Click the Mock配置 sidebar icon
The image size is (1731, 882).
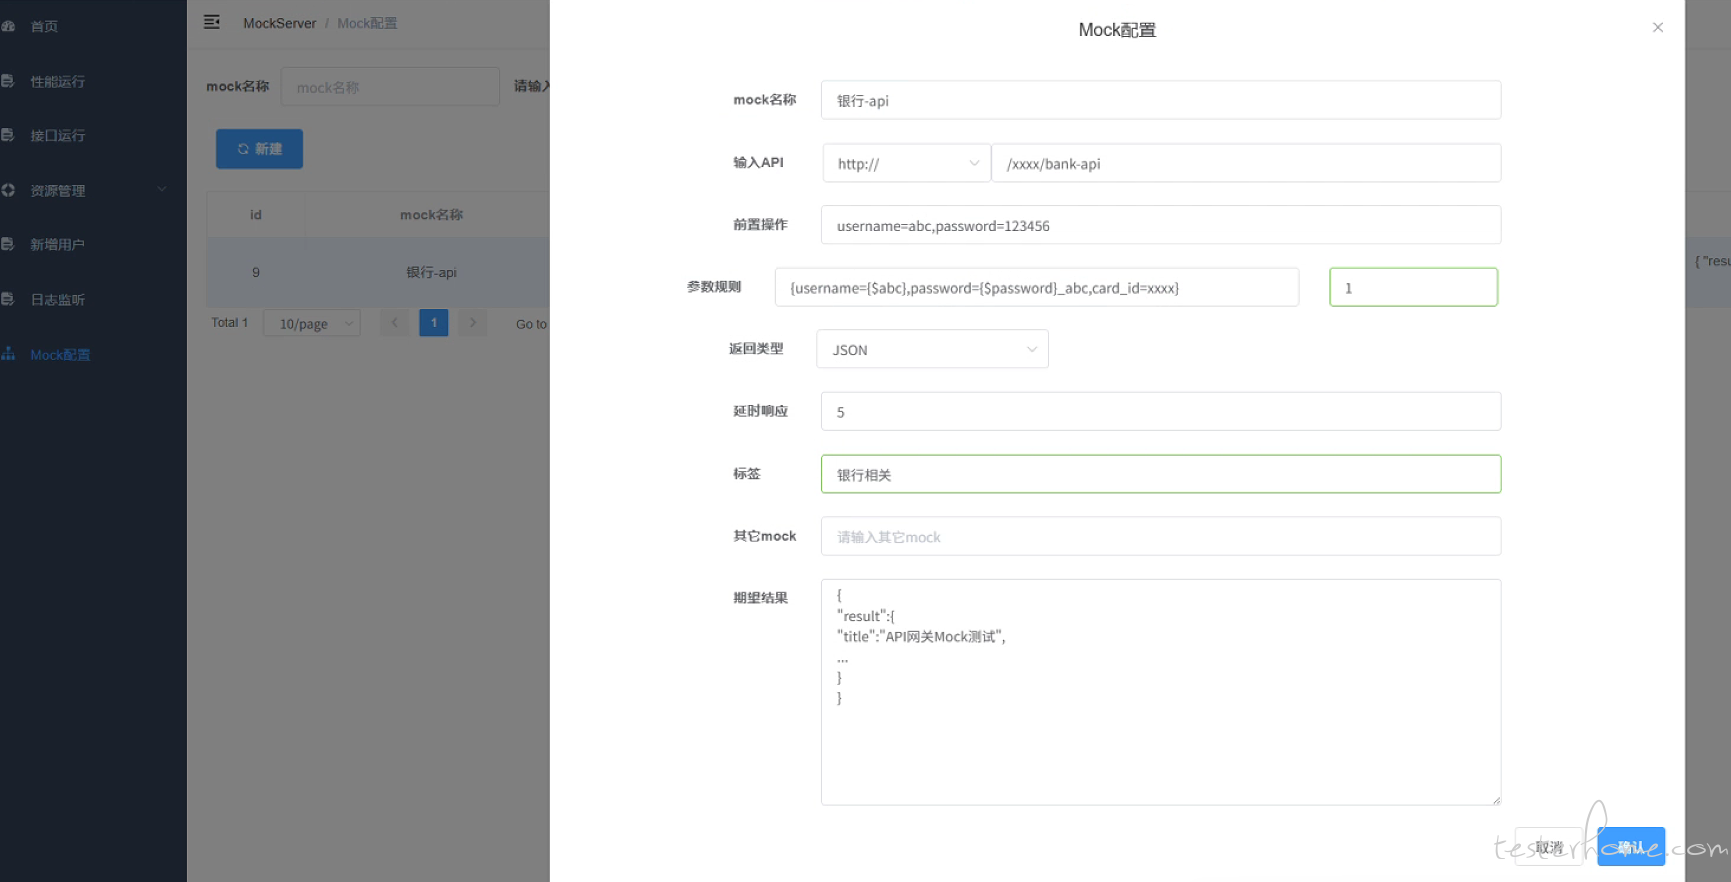click(8, 354)
